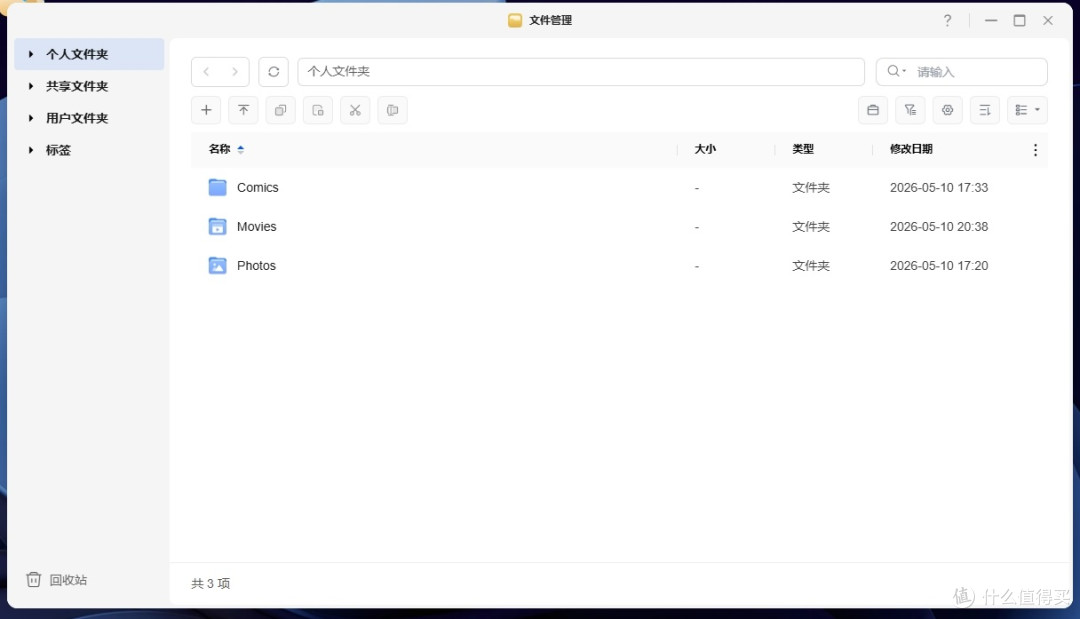
Task: Expand the 标签 tree arrow
Action: pyautogui.click(x=31, y=149)
